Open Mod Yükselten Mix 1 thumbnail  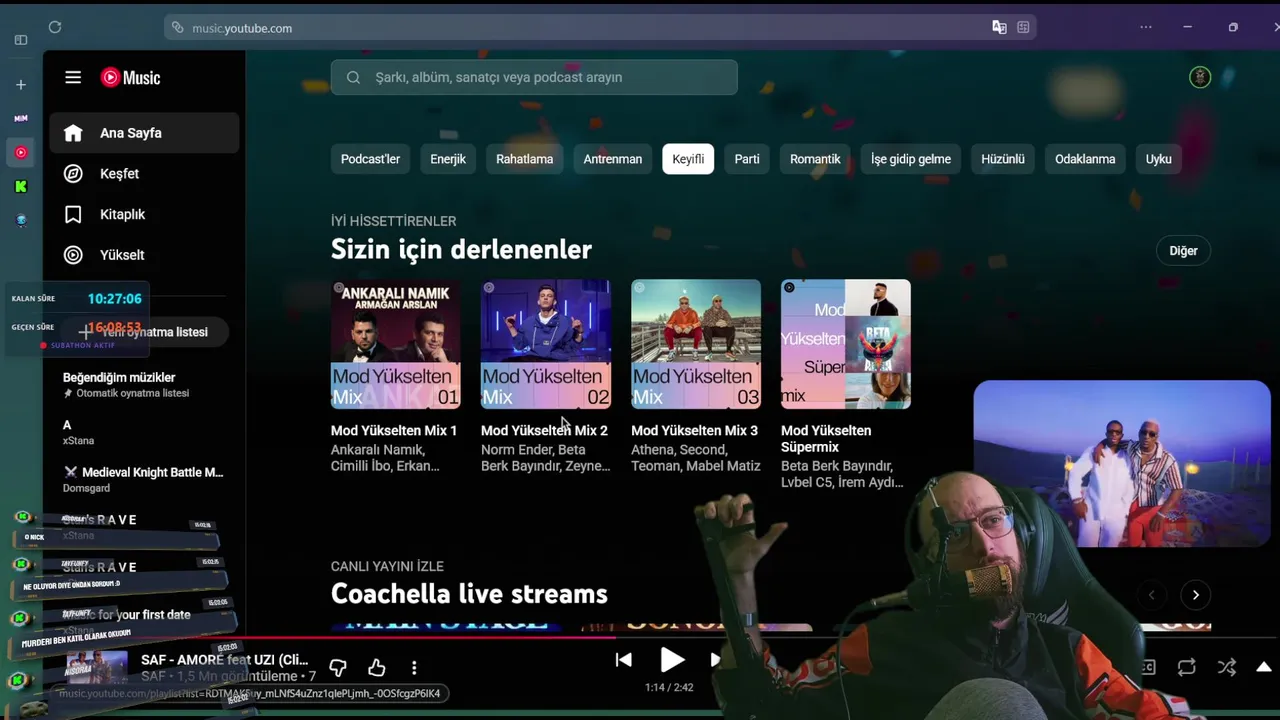click(396, 344)
